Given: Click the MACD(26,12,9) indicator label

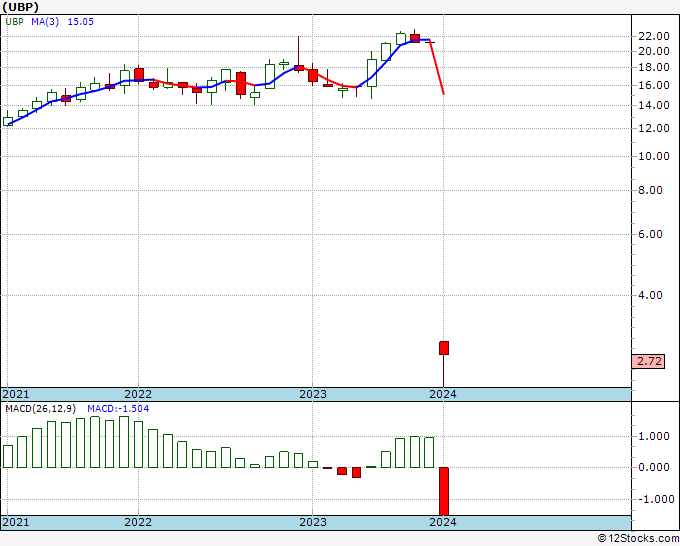Looking at the screenshot, I should pos(40,409).
